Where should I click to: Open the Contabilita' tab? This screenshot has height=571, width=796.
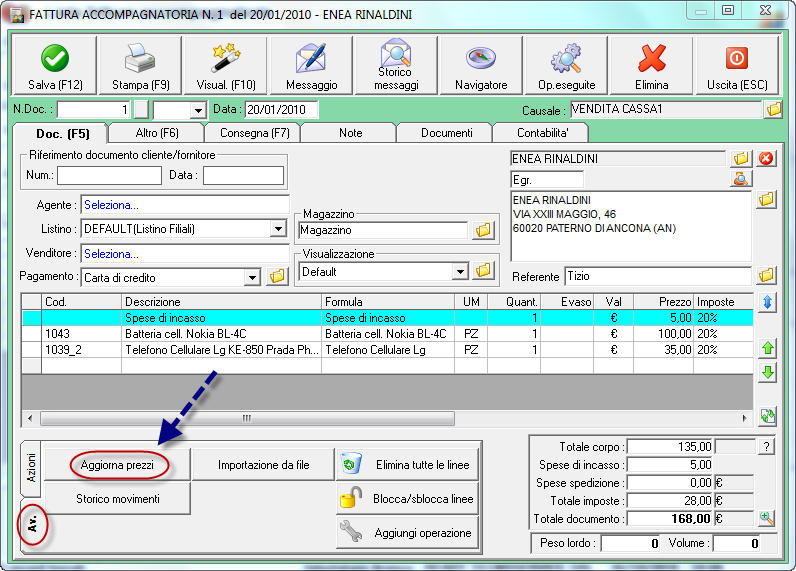543,132
